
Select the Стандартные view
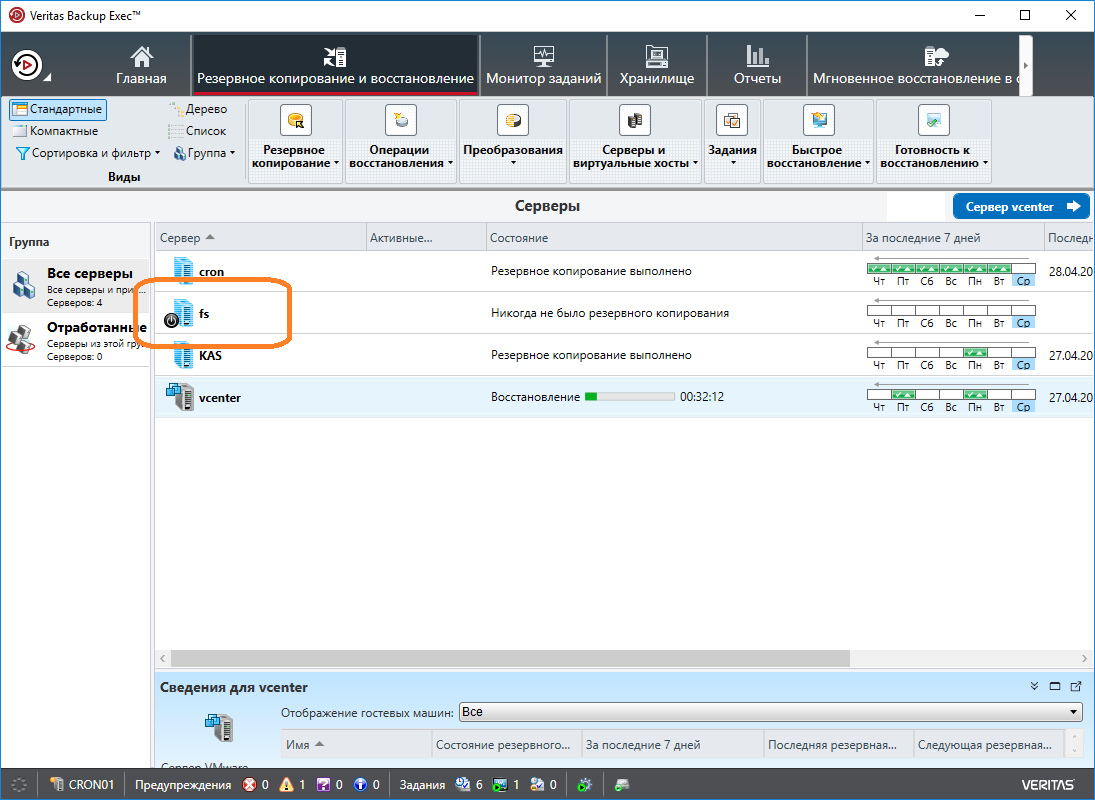point(59,109)
